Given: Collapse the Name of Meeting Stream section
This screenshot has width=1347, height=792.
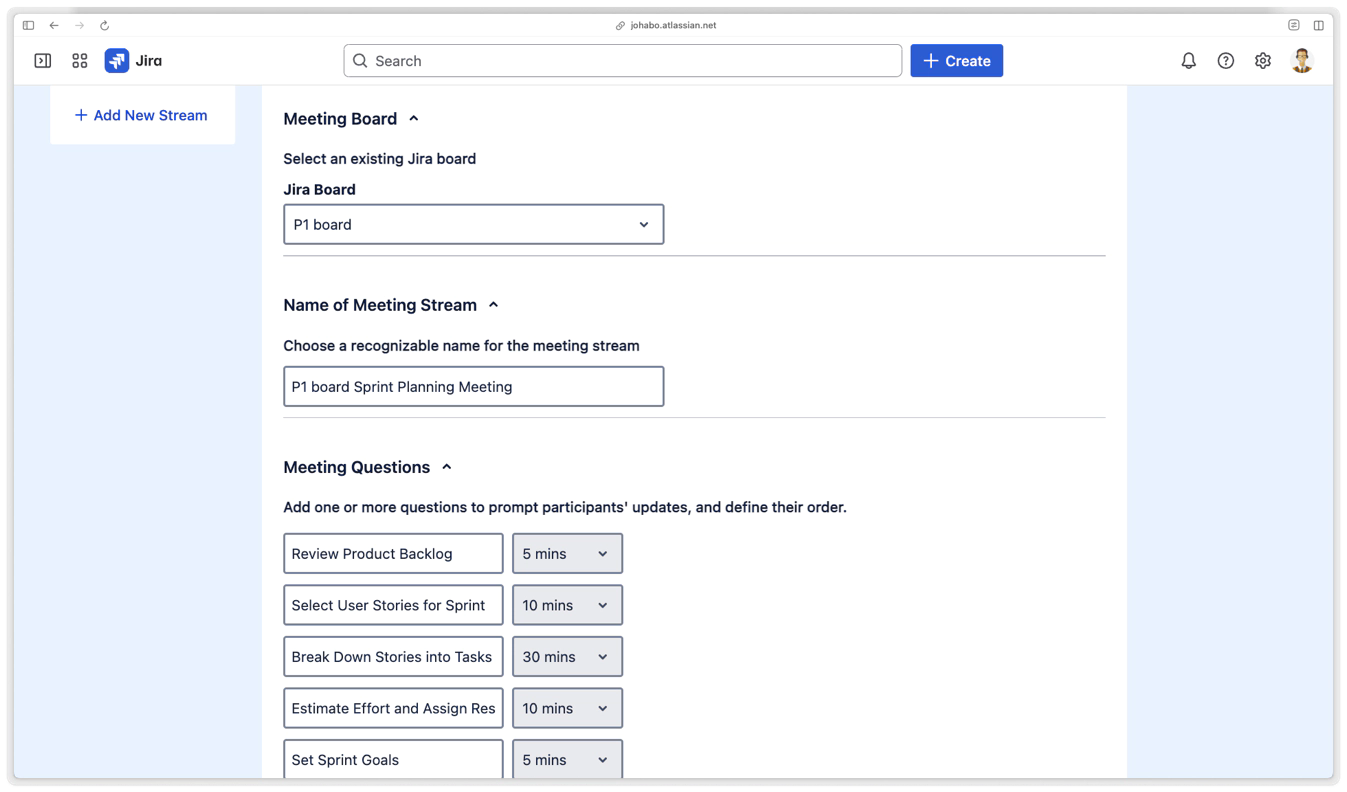Looking at the screenshot, I should click(x=493, y=305).
